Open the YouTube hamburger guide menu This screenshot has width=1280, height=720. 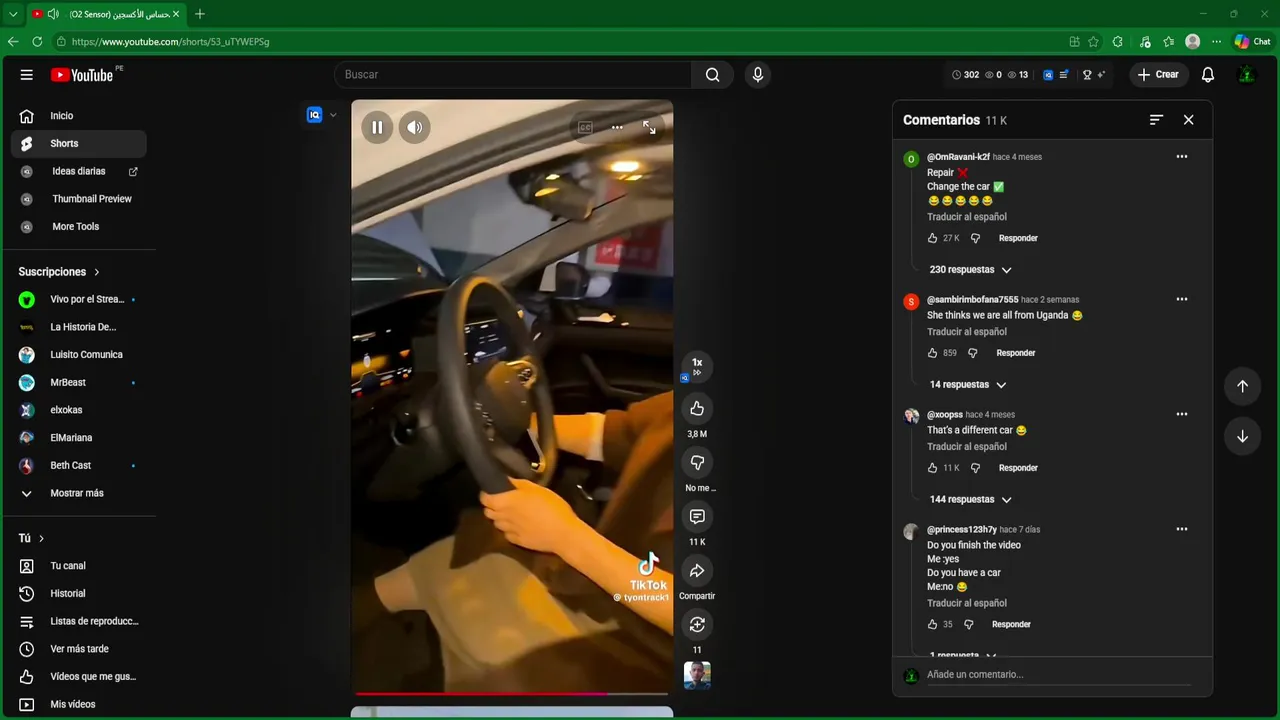(27, 75)
